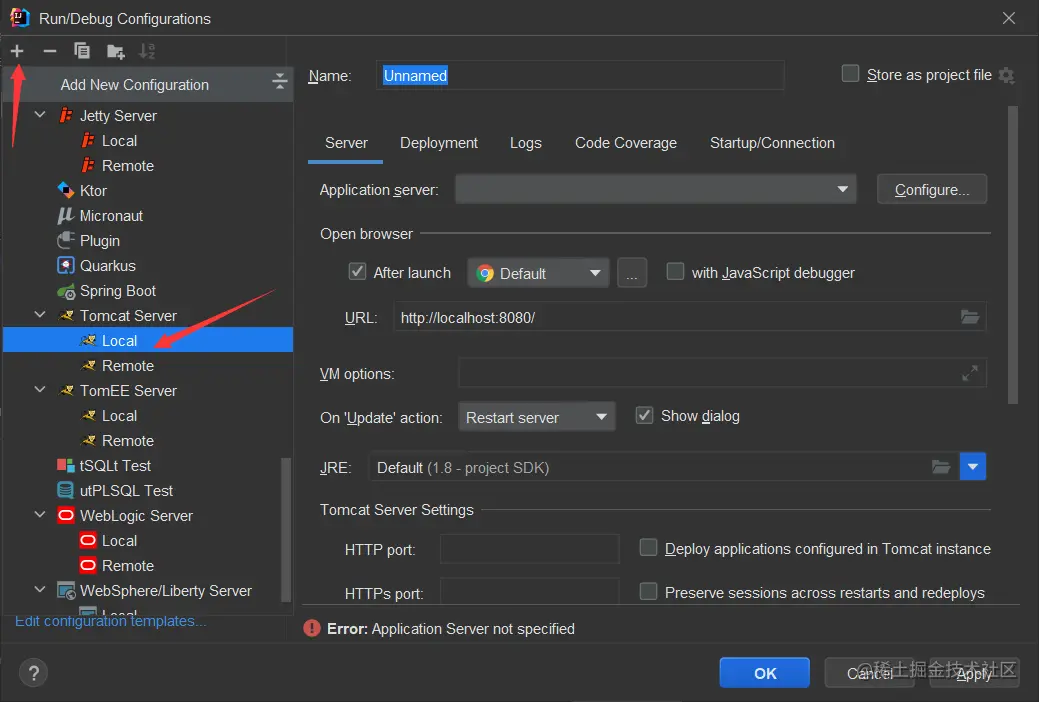Click the OK button

[765, 673]
